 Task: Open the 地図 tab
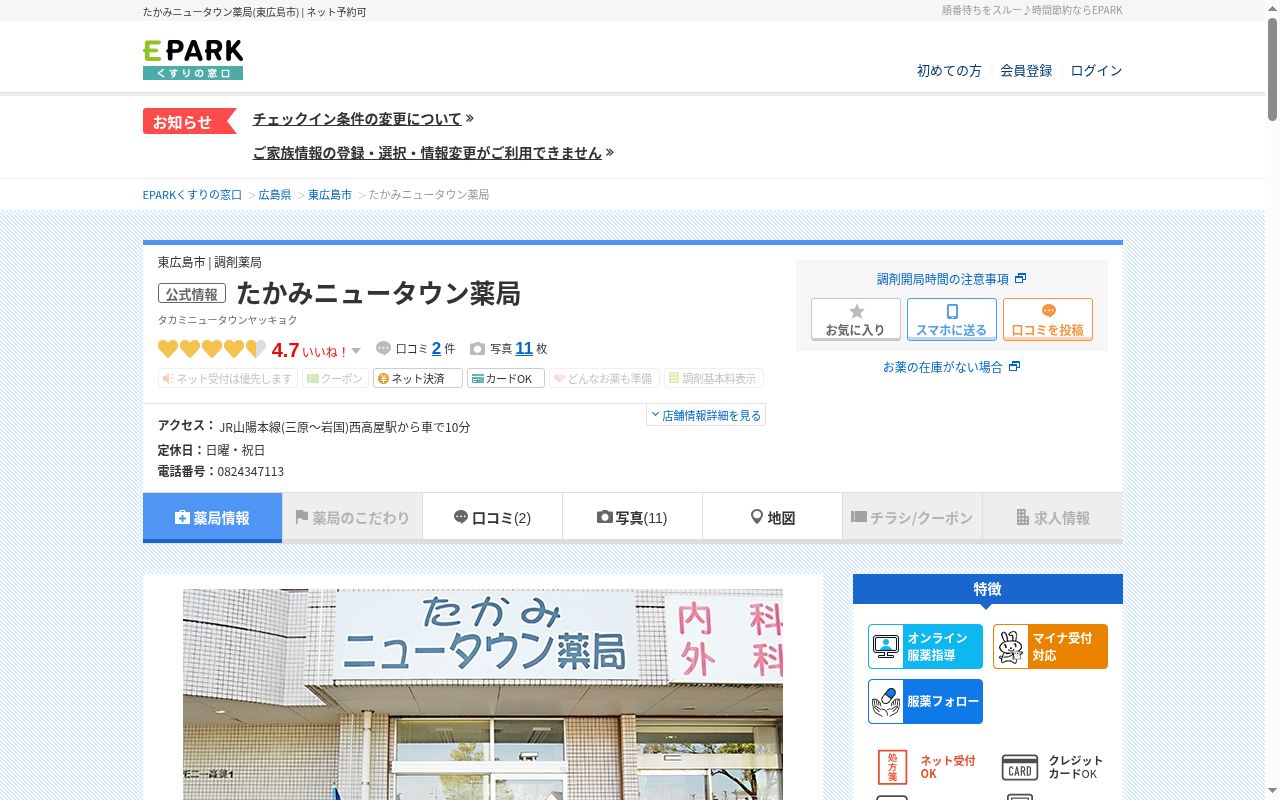(772, 518)
